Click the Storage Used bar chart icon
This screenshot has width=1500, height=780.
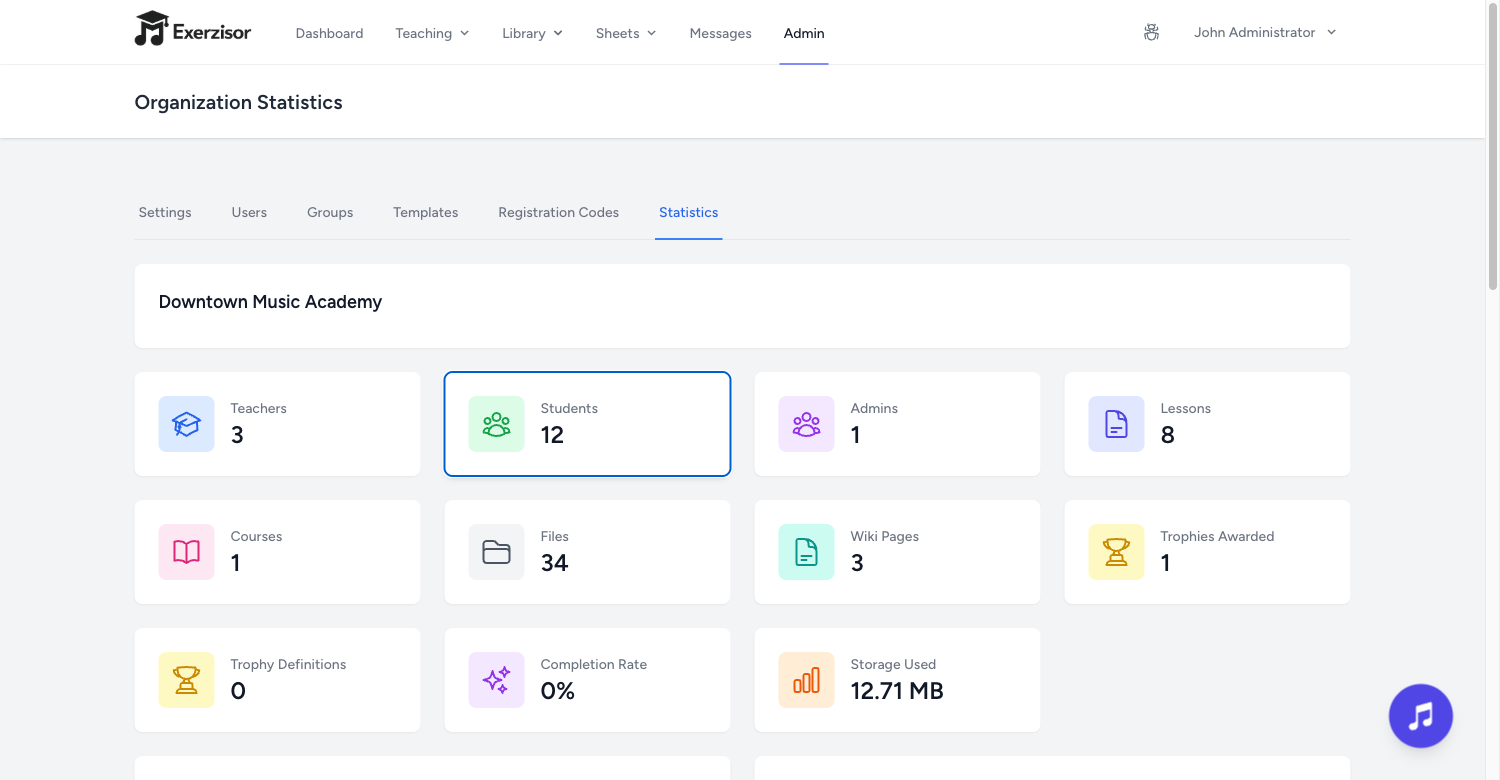806,680
